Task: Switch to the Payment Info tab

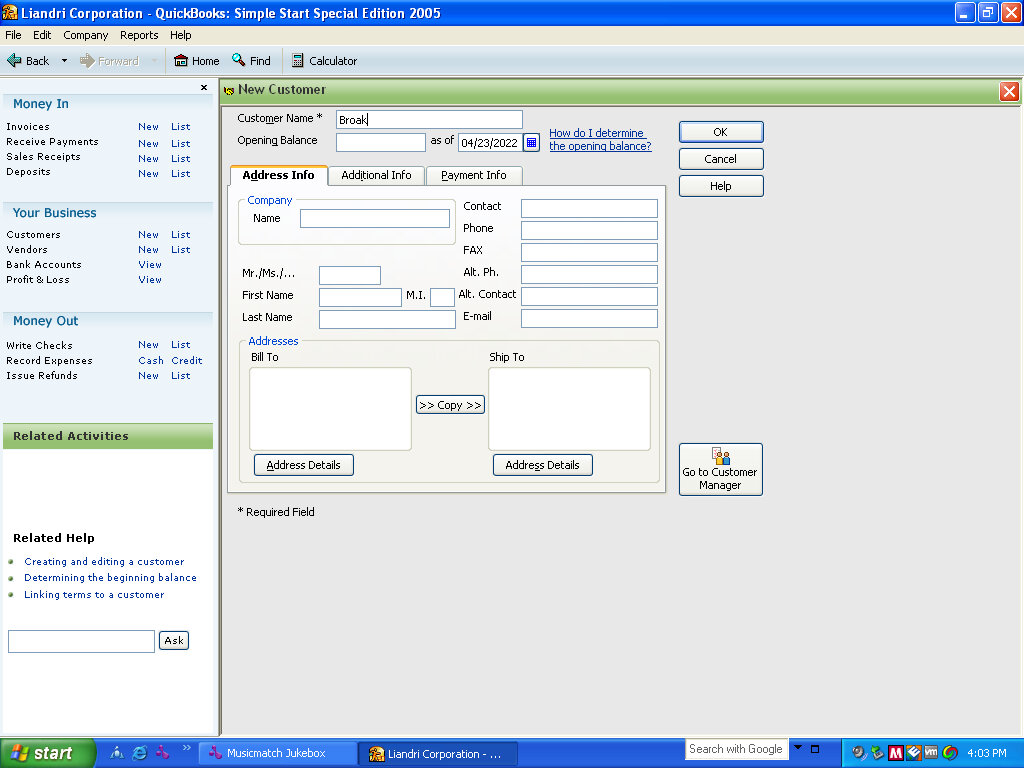Action: 473,175
